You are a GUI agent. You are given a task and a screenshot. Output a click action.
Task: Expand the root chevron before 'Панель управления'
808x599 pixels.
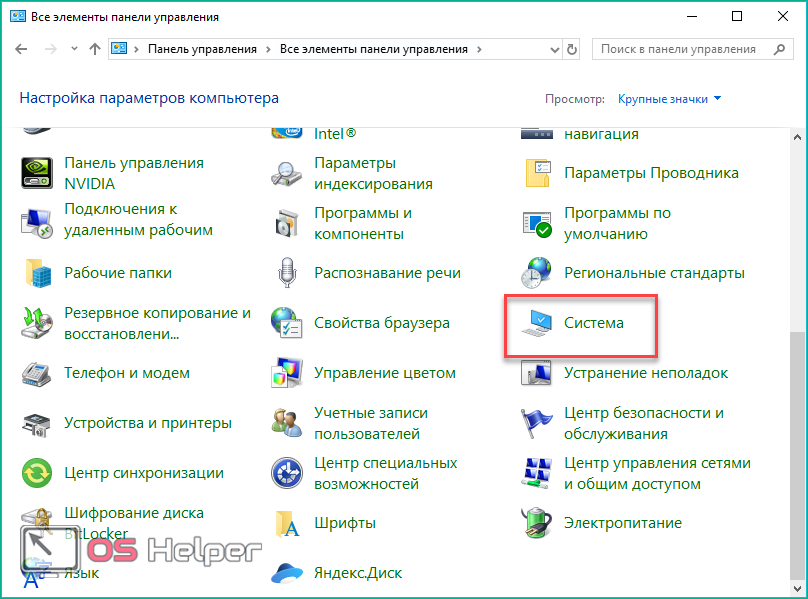[137, 49]
